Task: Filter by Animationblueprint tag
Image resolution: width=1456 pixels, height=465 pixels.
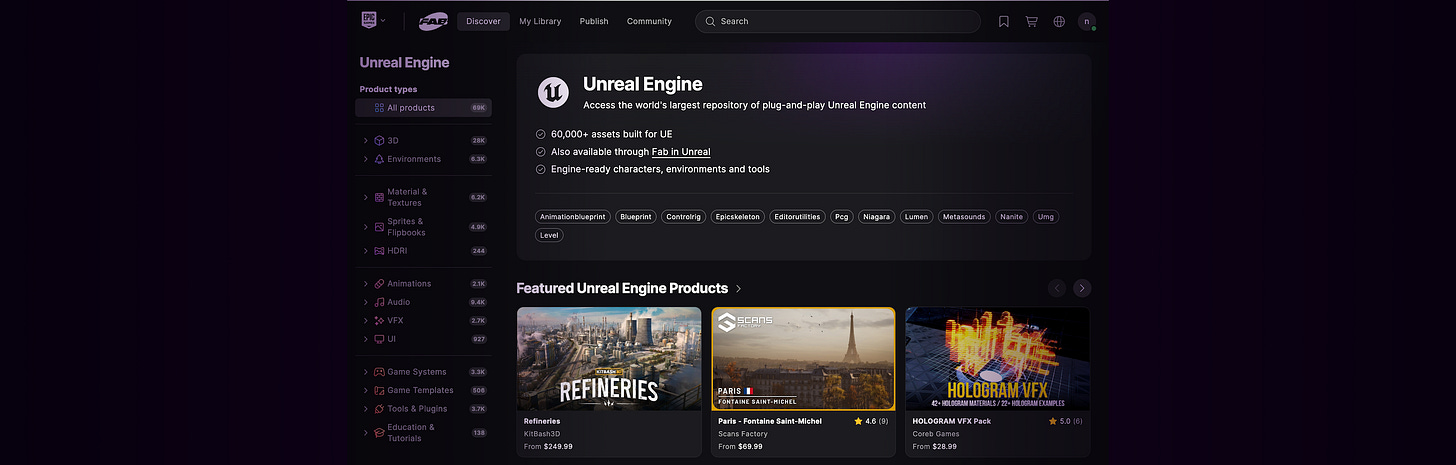Action: (x=573, y=216)
